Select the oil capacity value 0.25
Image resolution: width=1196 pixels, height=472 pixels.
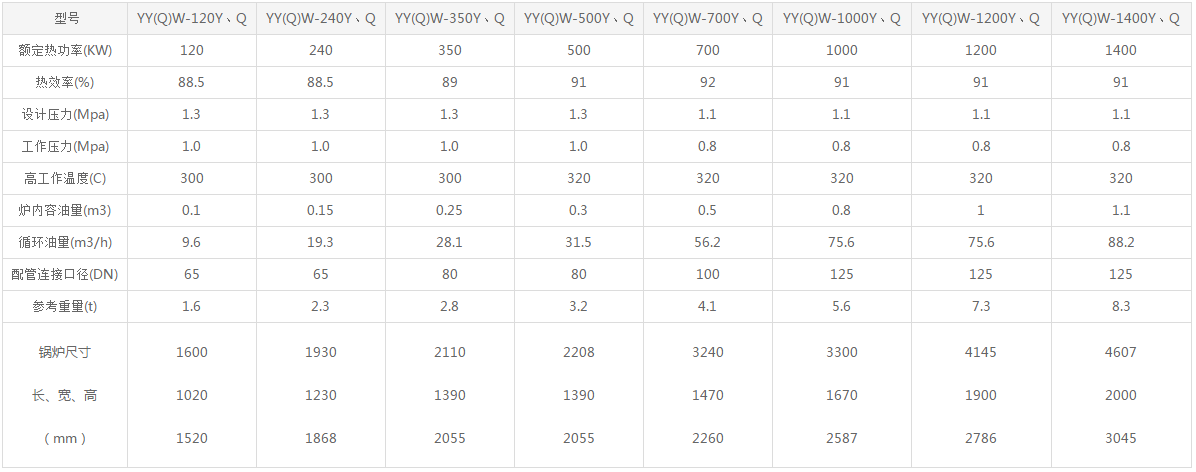click(x=449, y=210)
